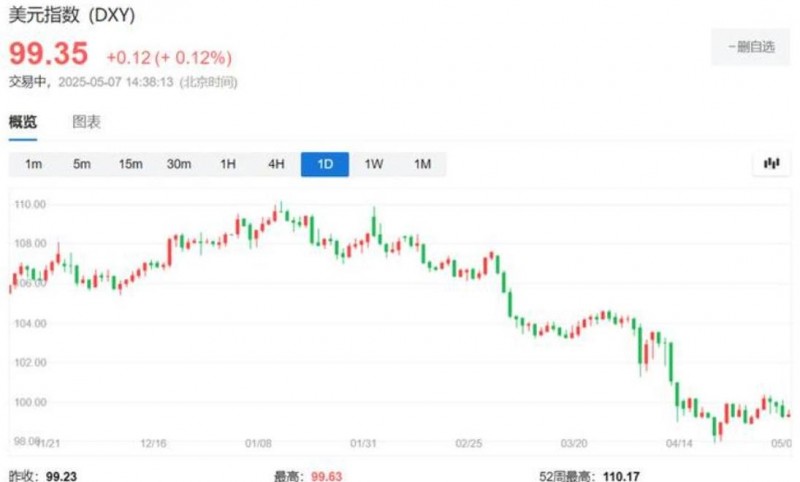The height and width of the screenshot is (482, 800).
Task: Set interval to 1M monthly
Action: pos(422,164)
